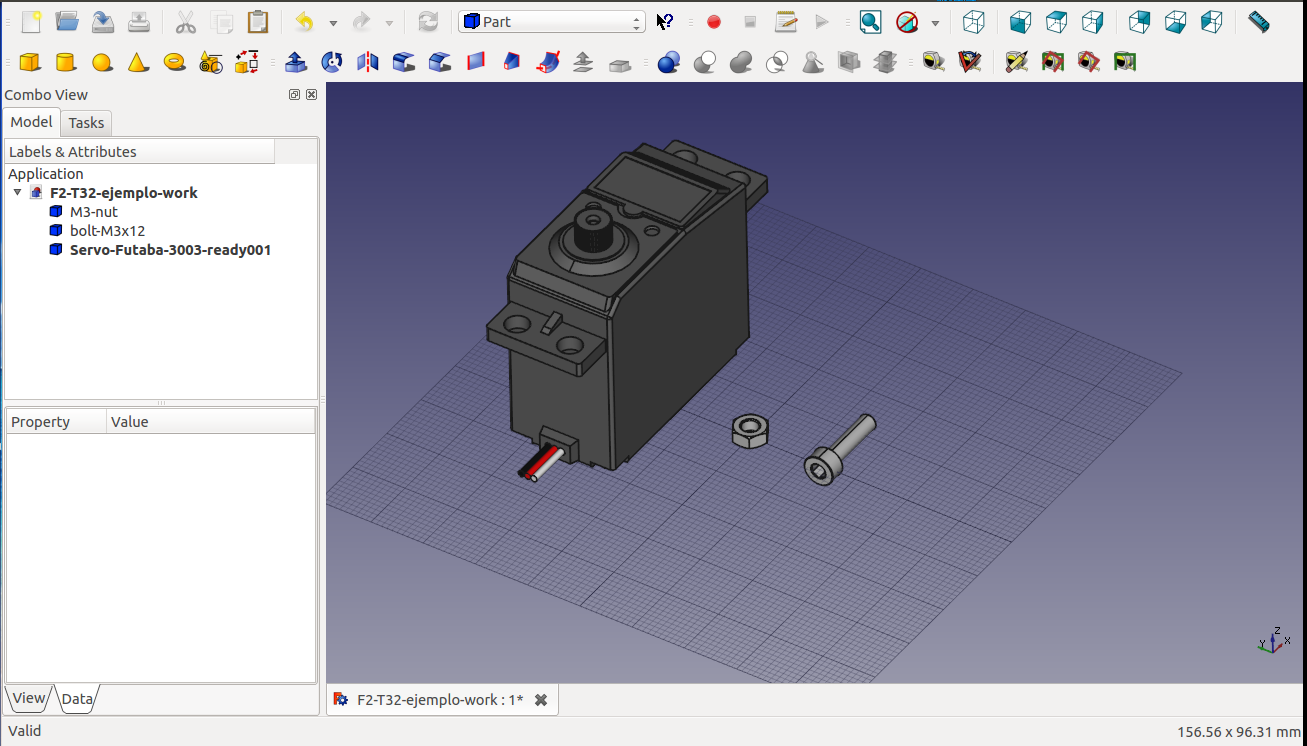Image resolution: width=1307 pixels, height=746 pixels.
Task: Create a box primitive with the cube icon
Action: click(30, 63)
